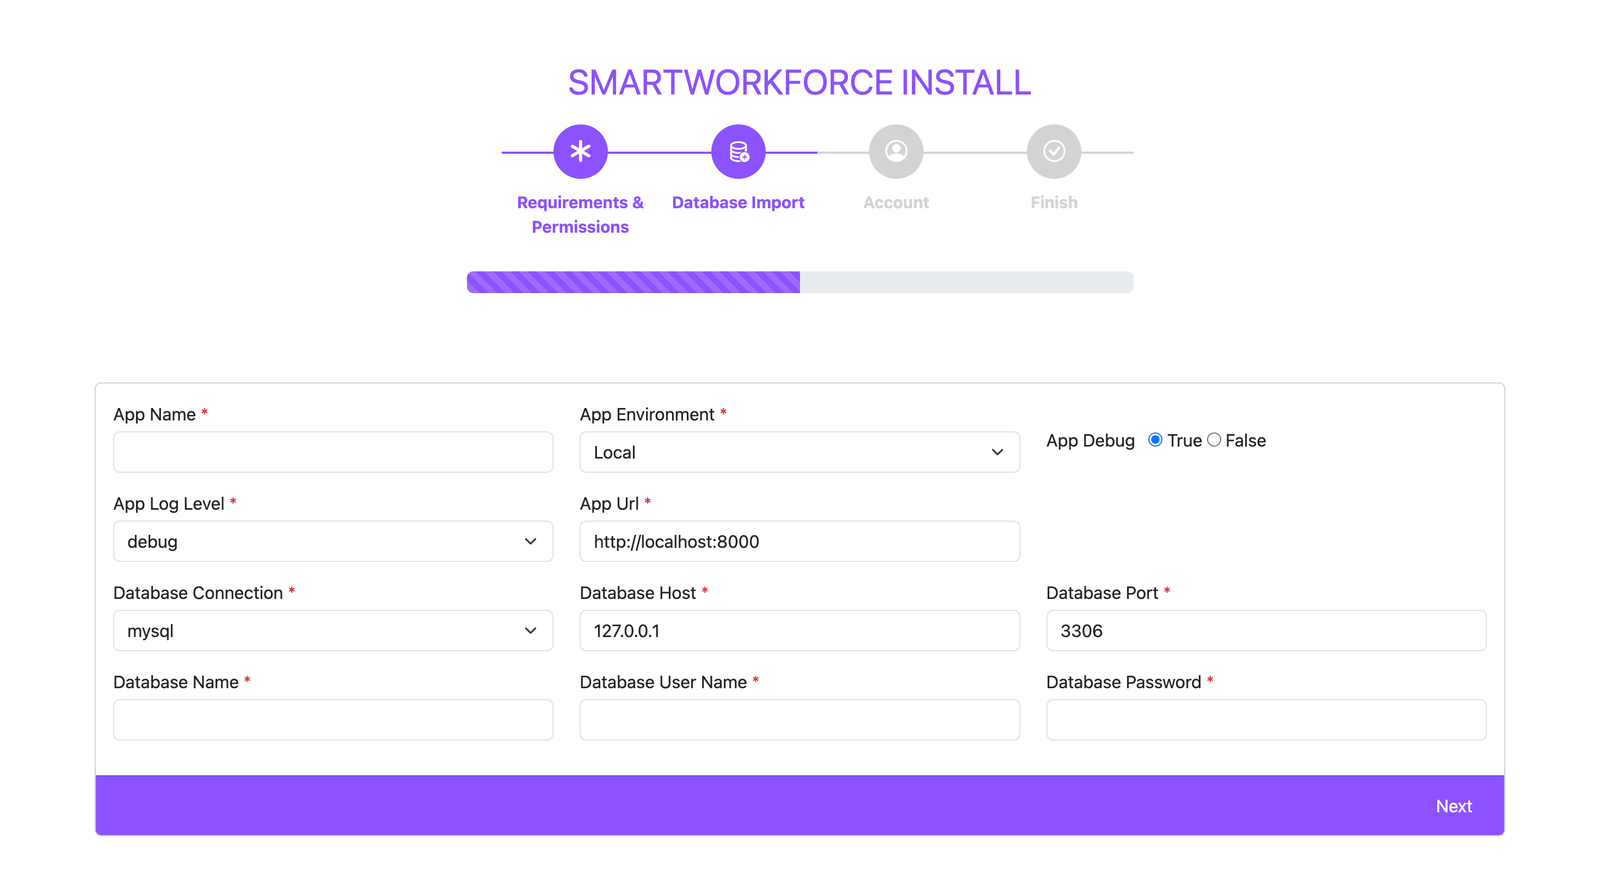
Task: Select True for App Debug
Action: point(1155,440)
